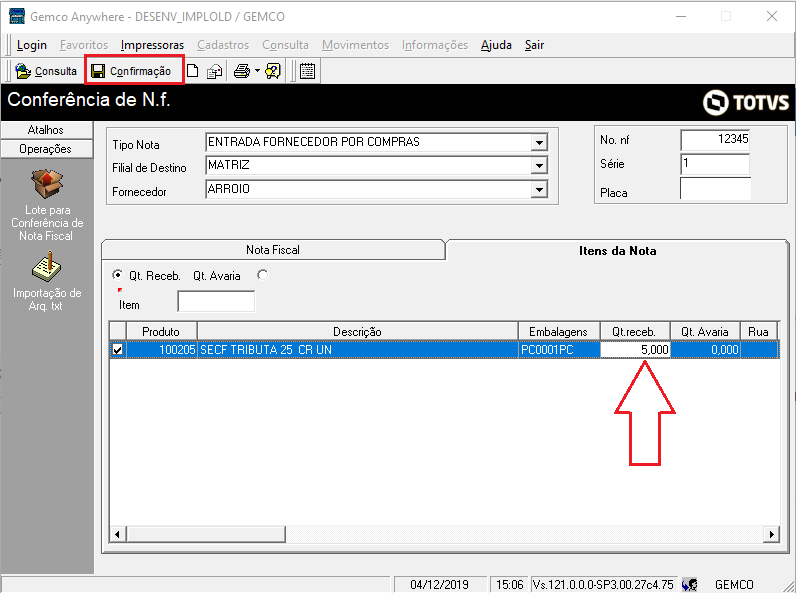Viewport: 796px width, 593px height.
Task: Click the Série input field
Action: pyautogui.click(x=715, y=163)
